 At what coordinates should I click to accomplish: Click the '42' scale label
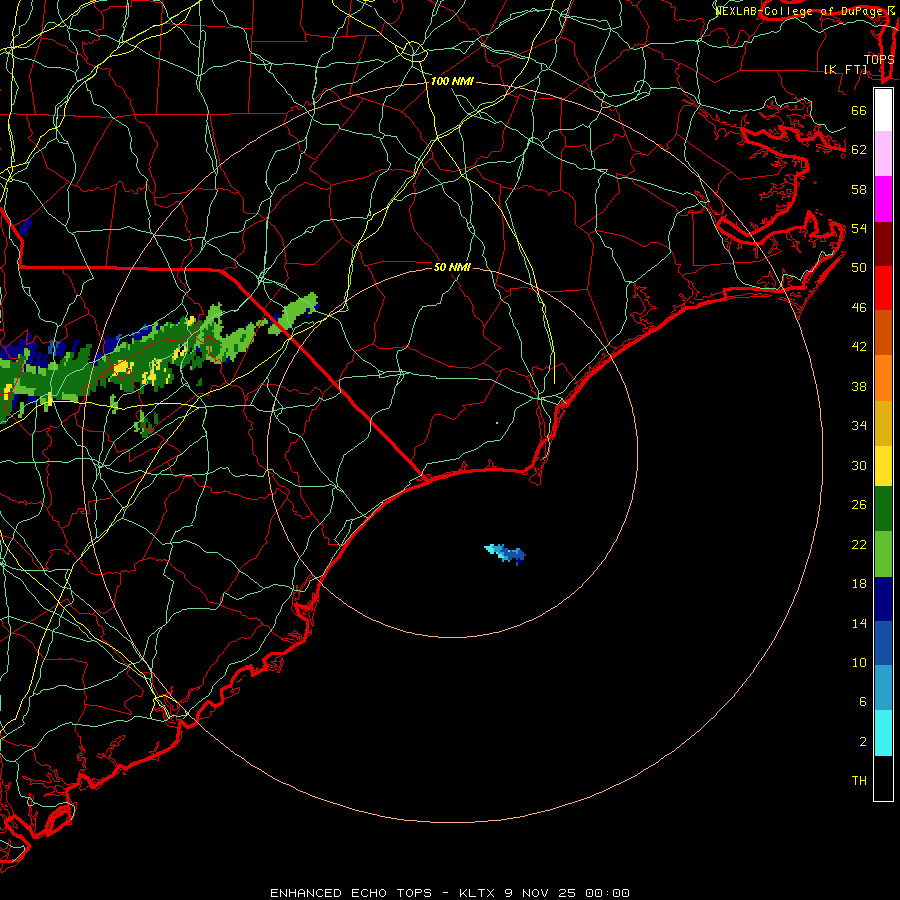[x=859, y=347]
